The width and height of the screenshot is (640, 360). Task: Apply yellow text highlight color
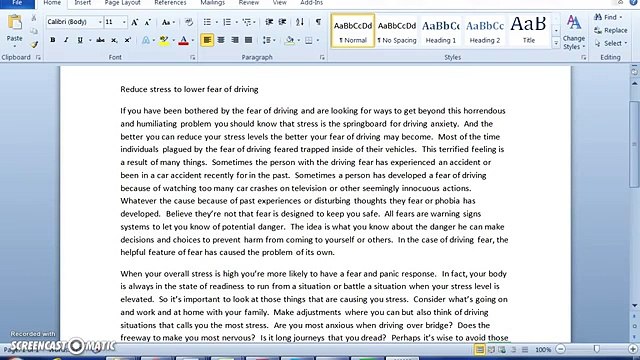(x=164, y=40)
